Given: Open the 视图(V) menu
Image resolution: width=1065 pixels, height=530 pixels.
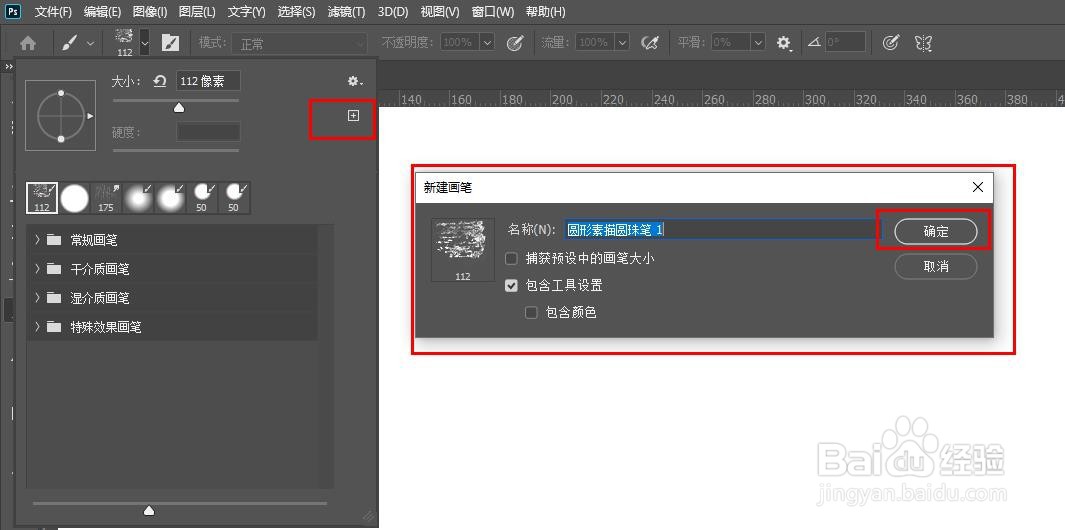Looking at the screenshot, I should (440, 12).
